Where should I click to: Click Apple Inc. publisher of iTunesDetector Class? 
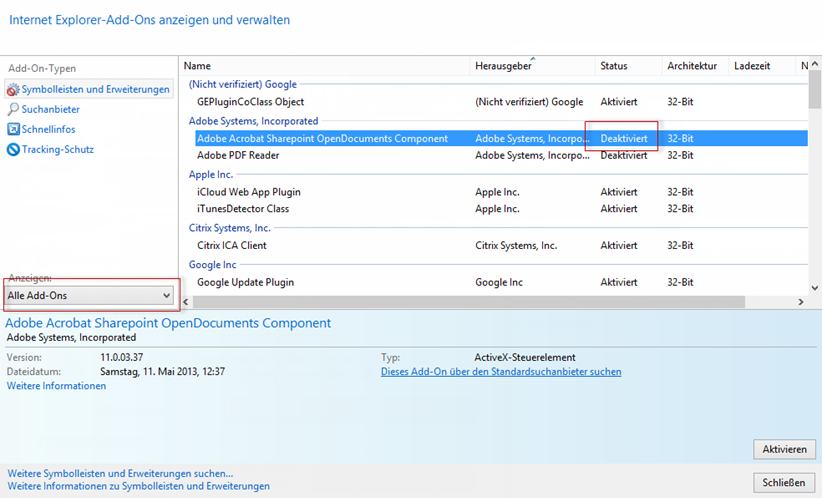[x=497, y=209]
